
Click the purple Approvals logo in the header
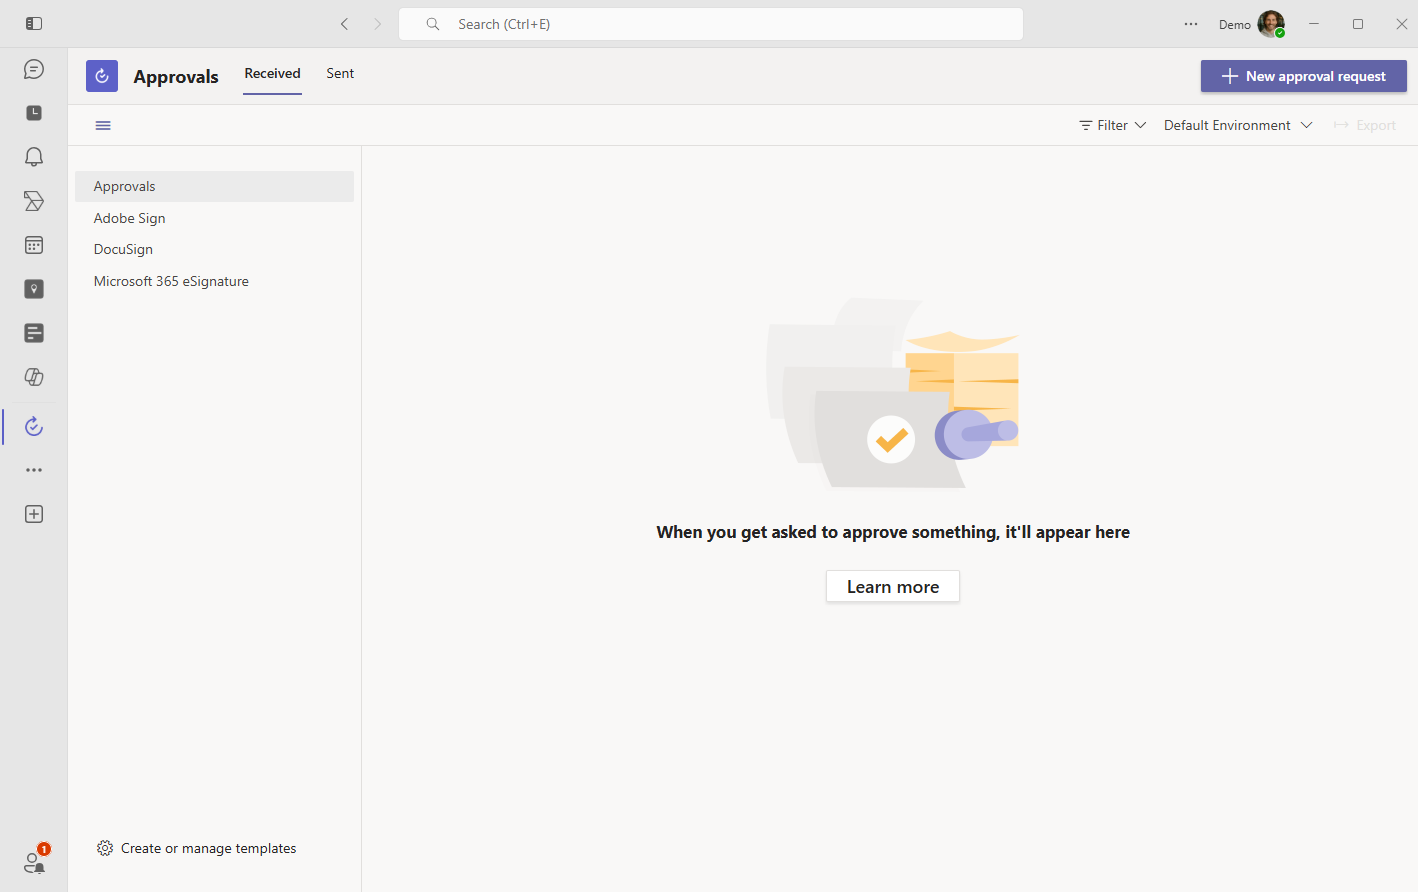coord(102,76)
